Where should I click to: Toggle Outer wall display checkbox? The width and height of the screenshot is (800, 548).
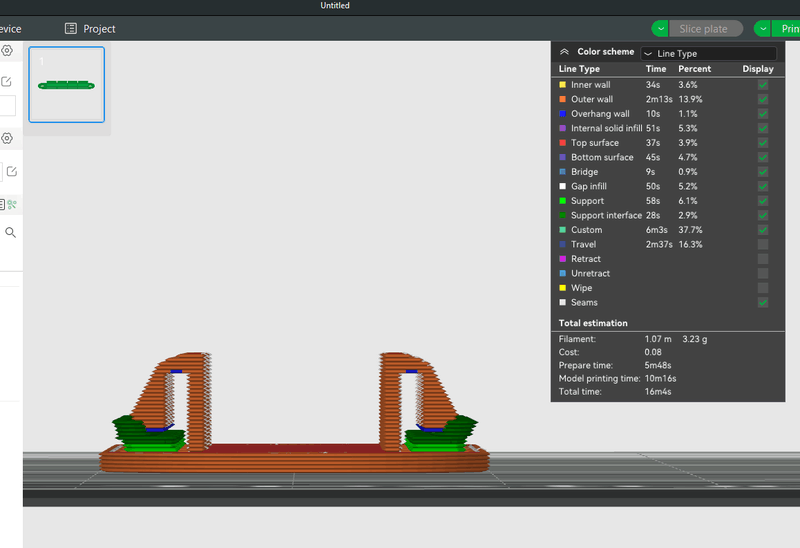[763, 99]
